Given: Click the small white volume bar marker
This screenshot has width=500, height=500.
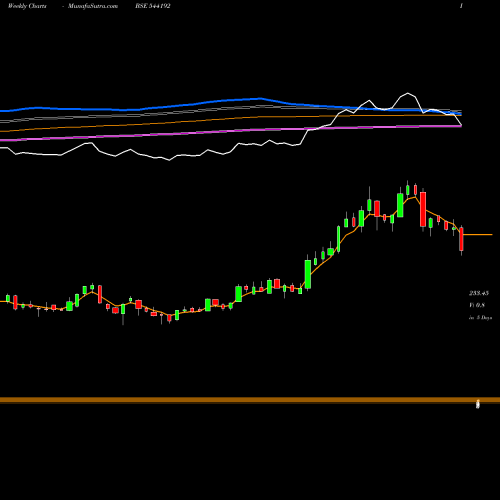Looking at the screenshot, I should 478,404.
